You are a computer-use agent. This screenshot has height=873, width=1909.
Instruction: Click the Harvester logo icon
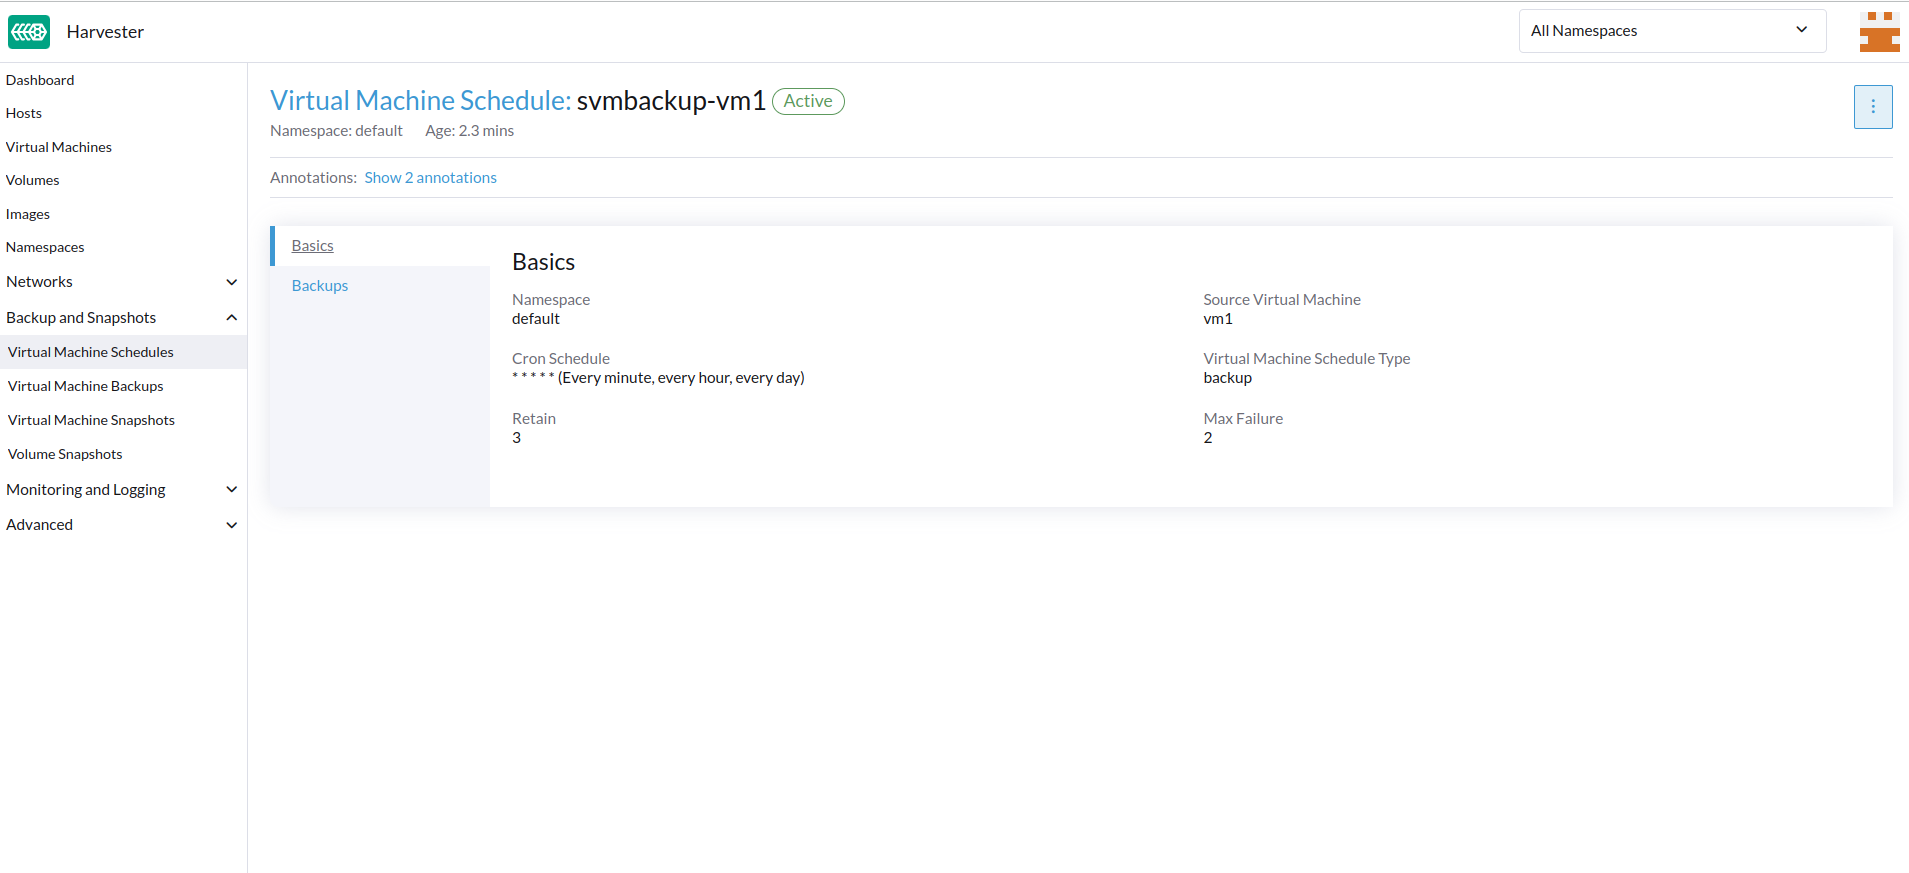tap(29, 32)
